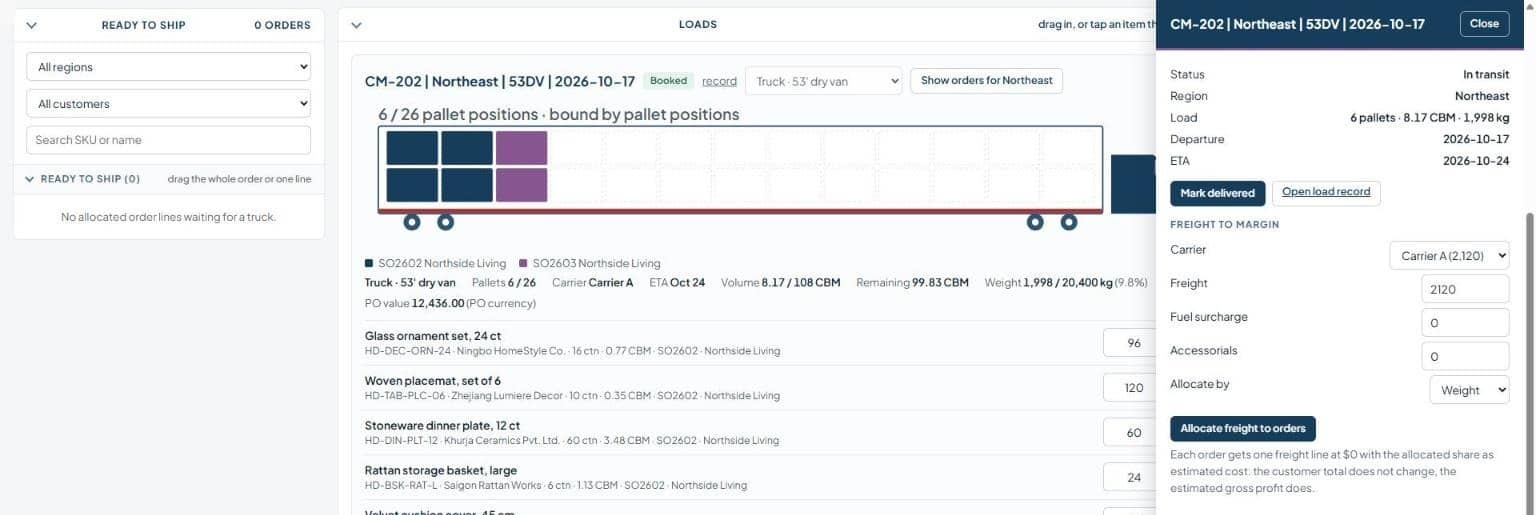
Task: Click the Mark delivered button
Action: [x=1217, y=193]
